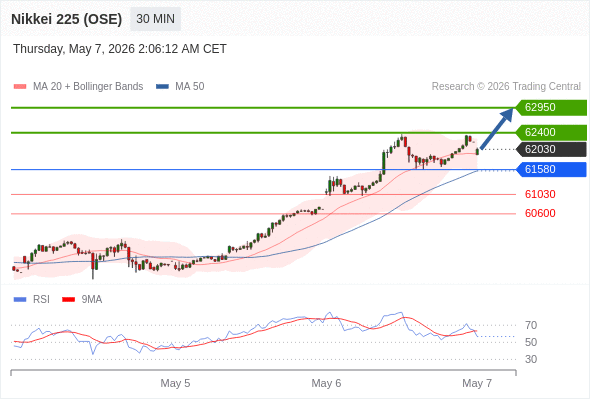Click the Nikkei 225 (OSE) title
Viewport: 590px width, 400px height.
[x=67, y=19]
